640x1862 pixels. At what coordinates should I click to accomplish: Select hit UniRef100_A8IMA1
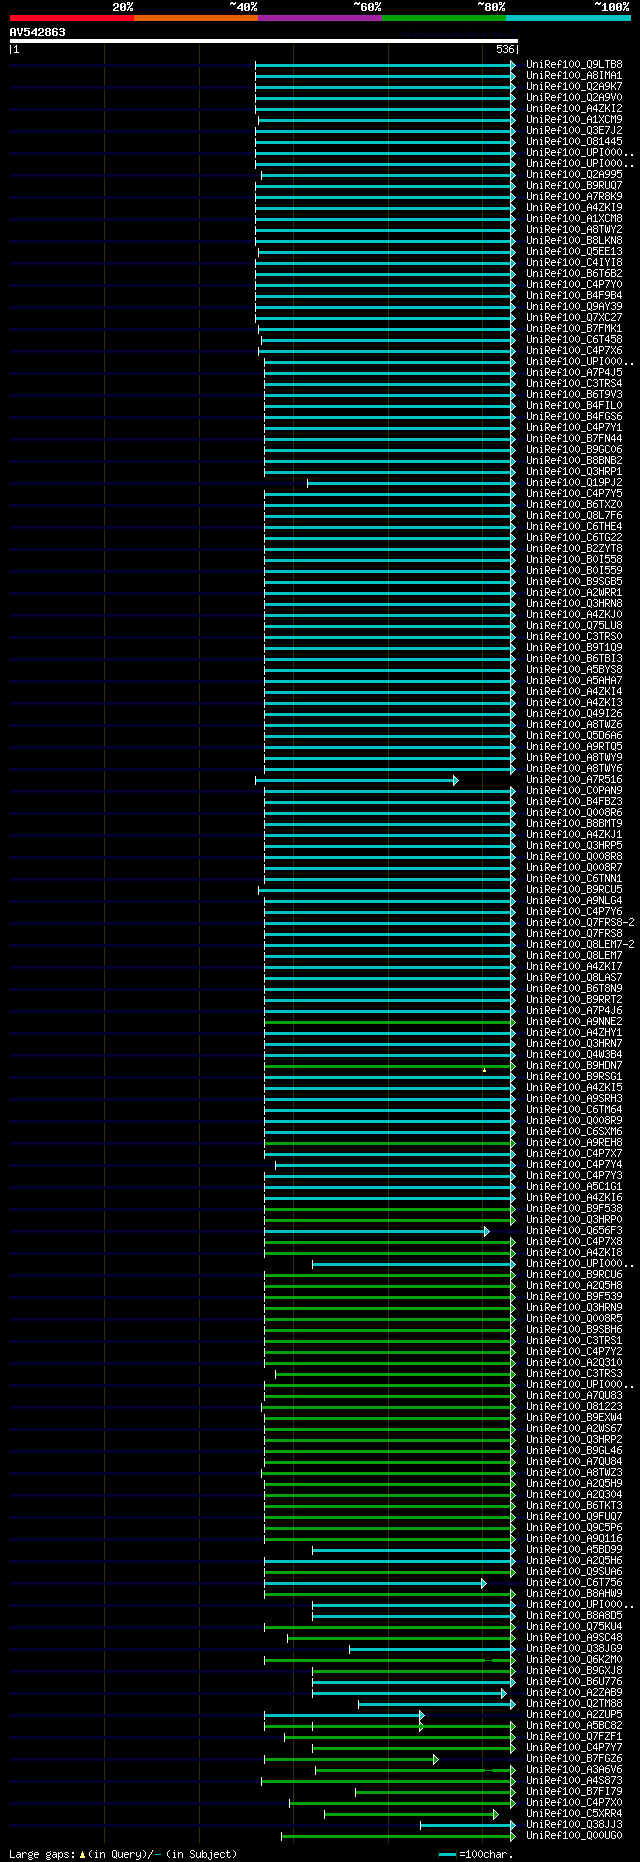(x=574, y=76)
